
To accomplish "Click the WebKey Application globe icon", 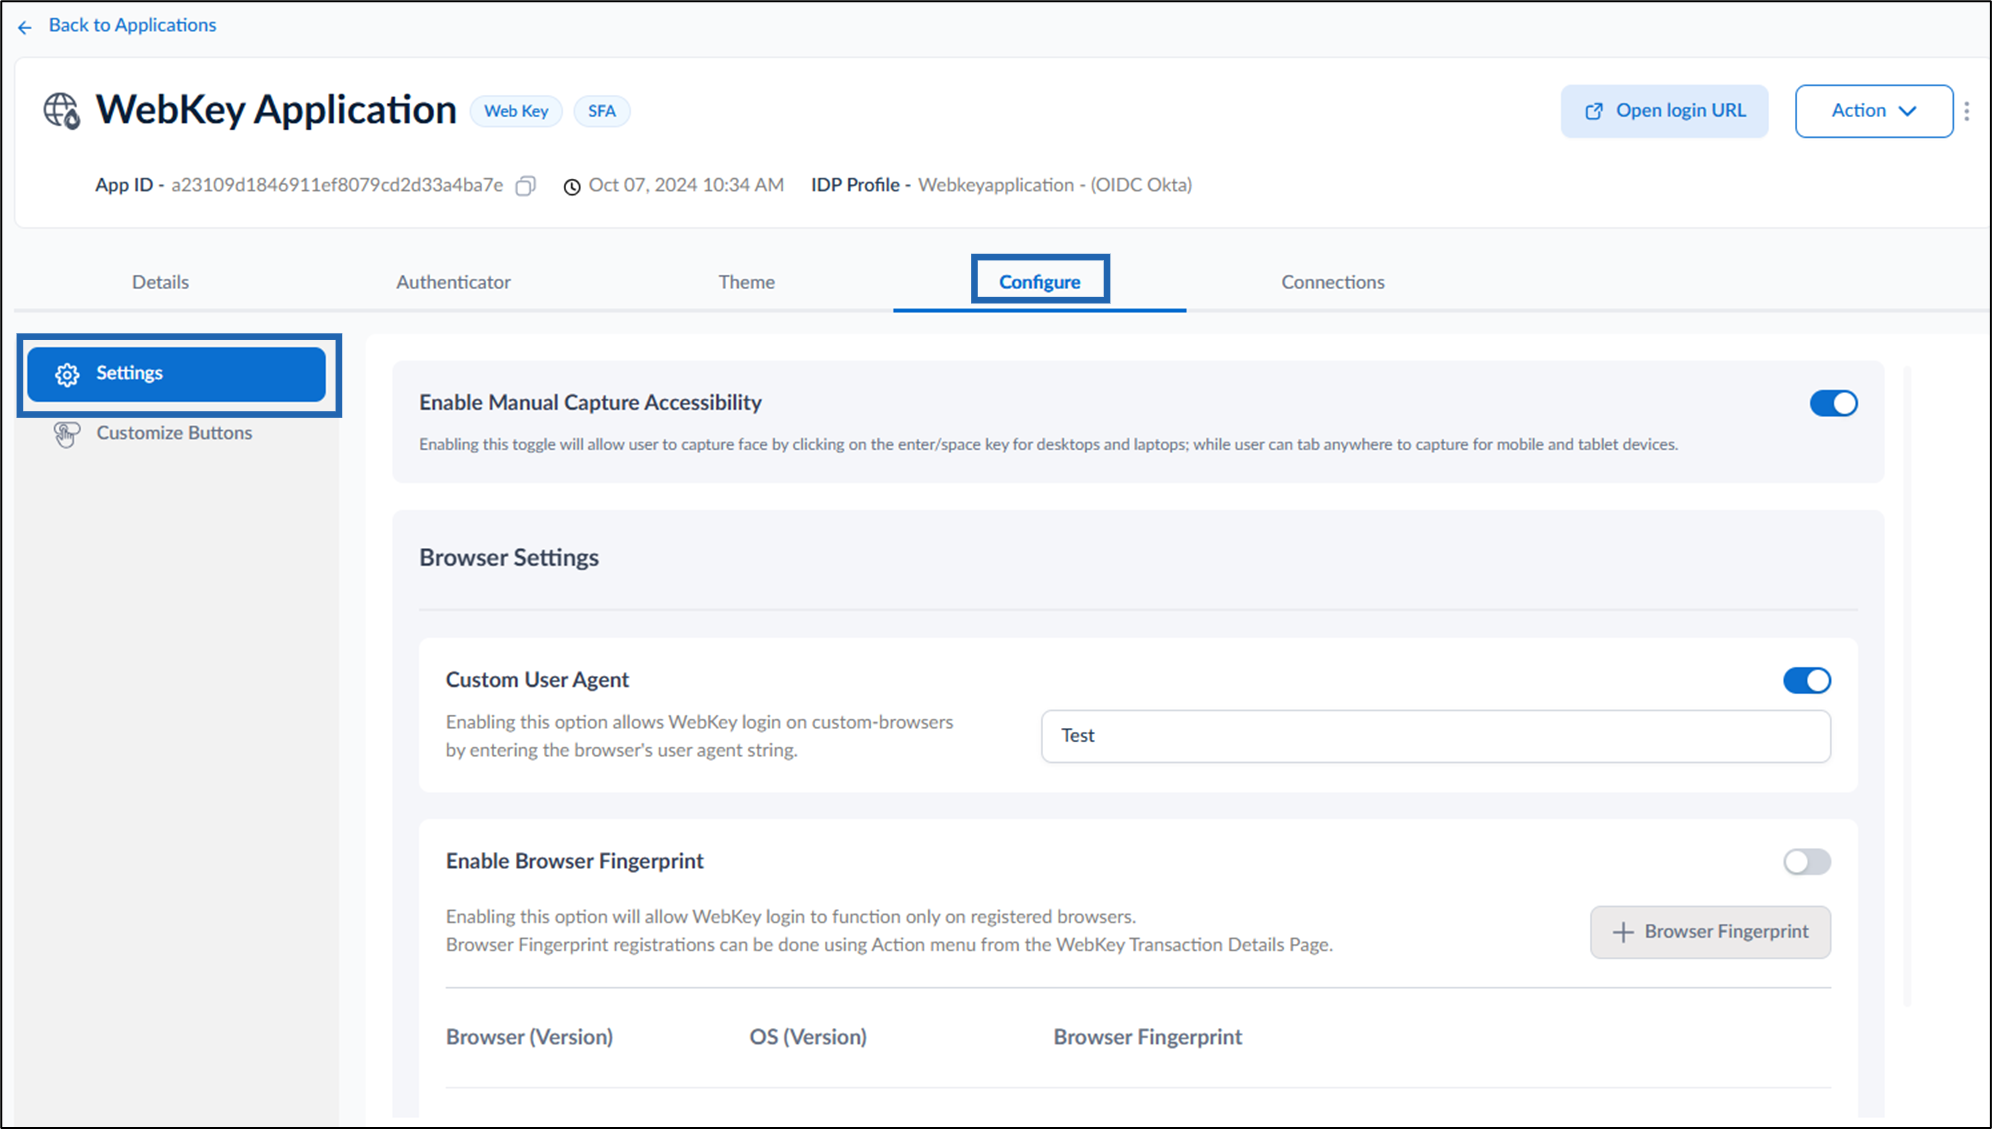I will (61, 111).
